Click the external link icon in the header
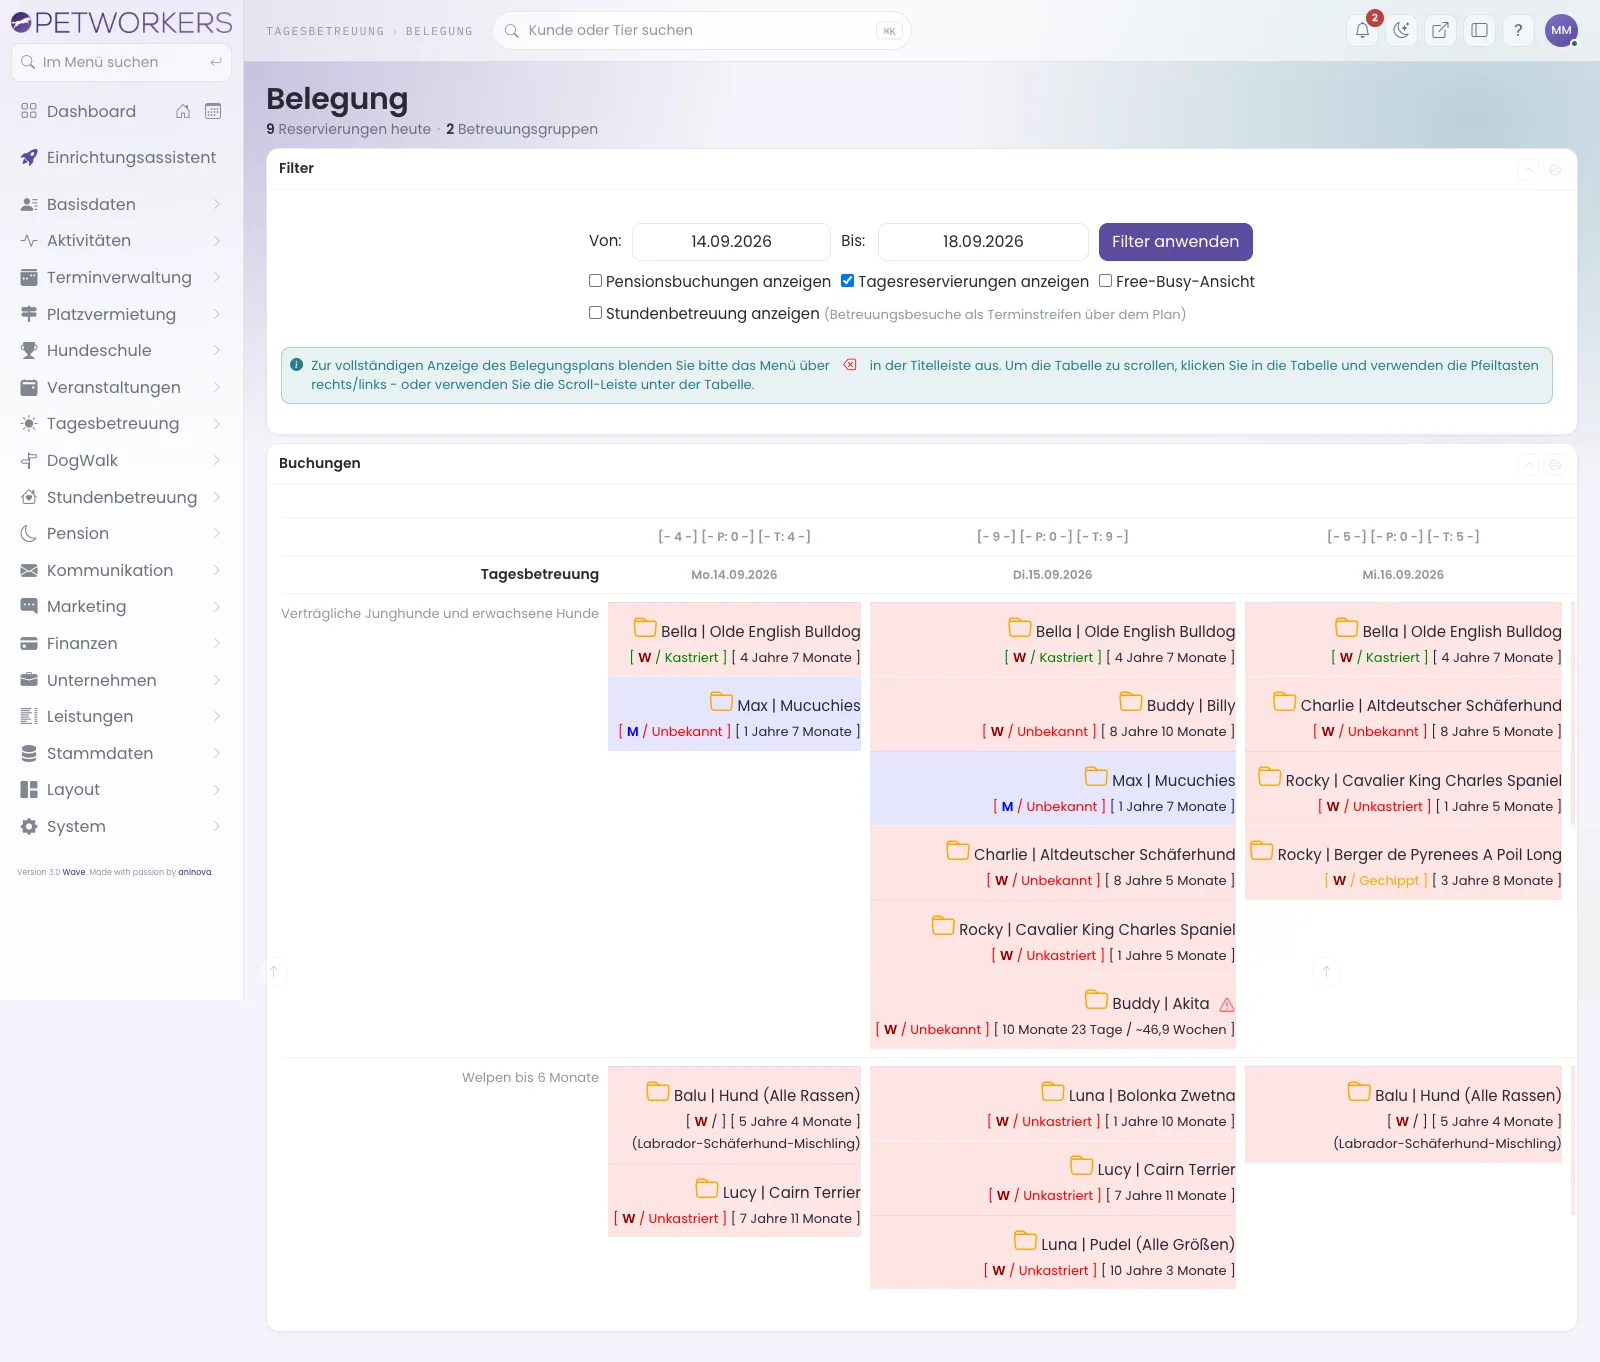1600x1362 pixels. point(1440,30)
